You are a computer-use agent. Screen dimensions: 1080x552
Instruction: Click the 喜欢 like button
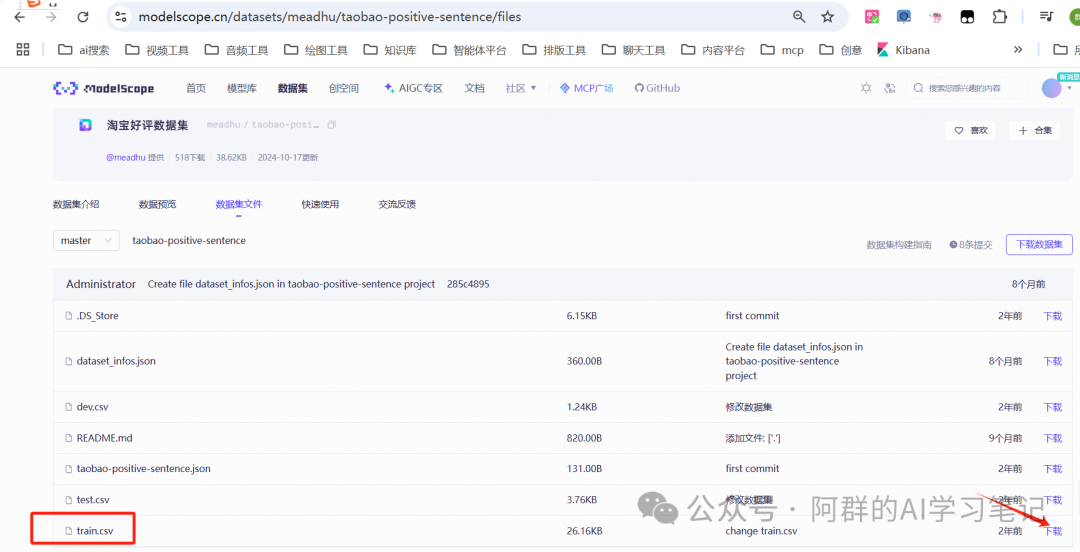point(970,130)
